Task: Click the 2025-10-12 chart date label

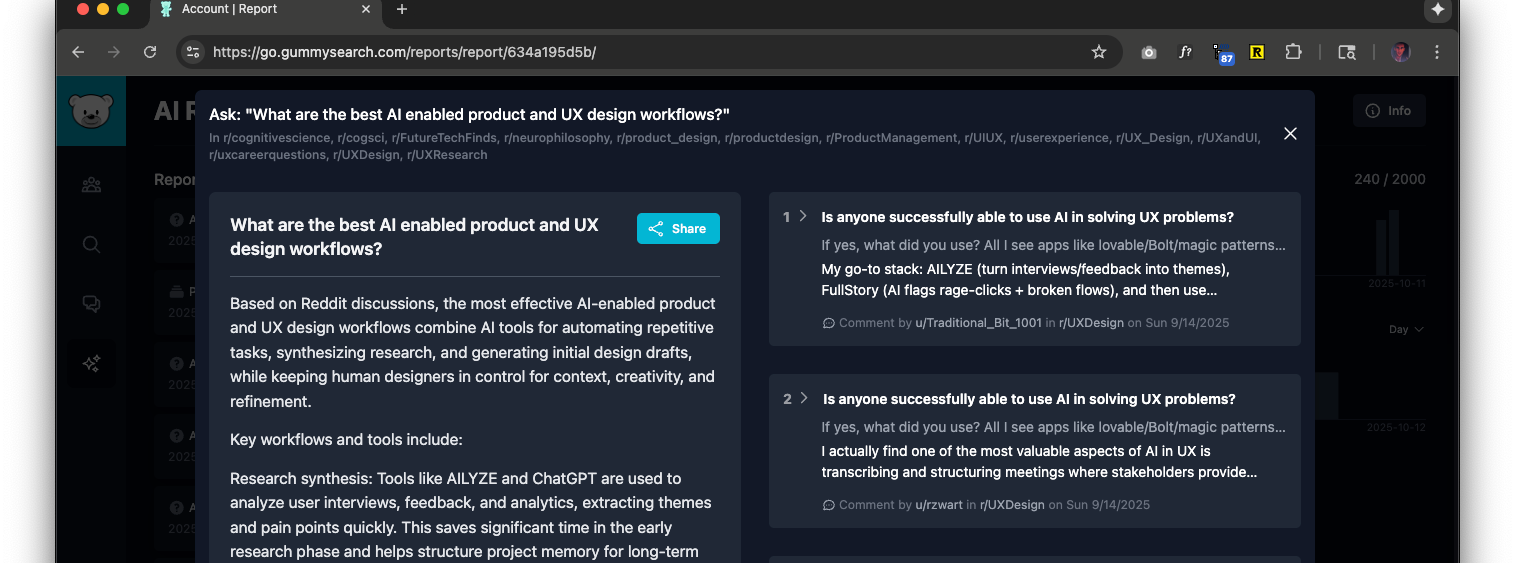Action: click(x=1397, y=428)
